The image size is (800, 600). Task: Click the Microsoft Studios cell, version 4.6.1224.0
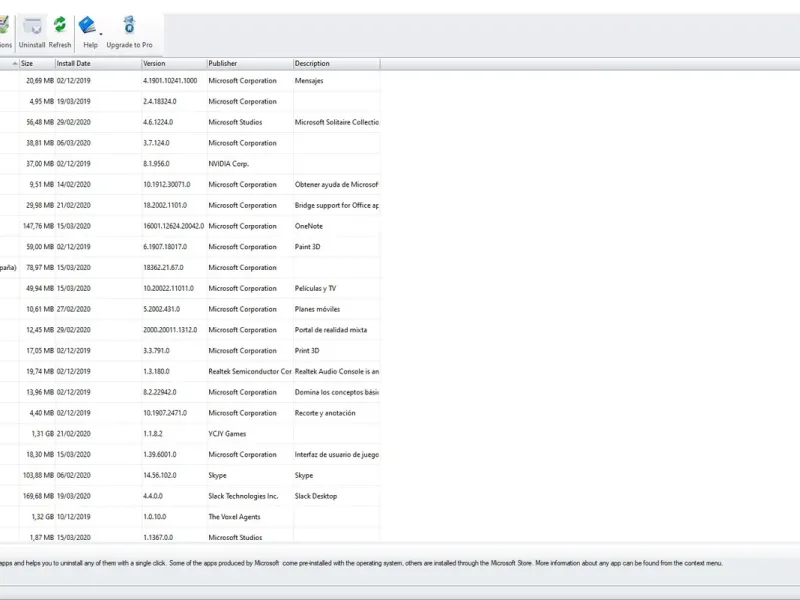[x=235, y=122]
